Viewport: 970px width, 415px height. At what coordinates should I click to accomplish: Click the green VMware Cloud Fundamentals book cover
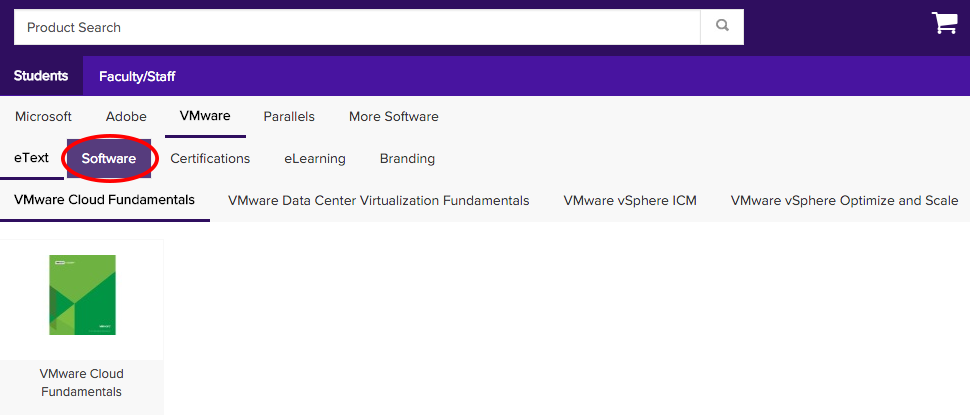[82, 295]
